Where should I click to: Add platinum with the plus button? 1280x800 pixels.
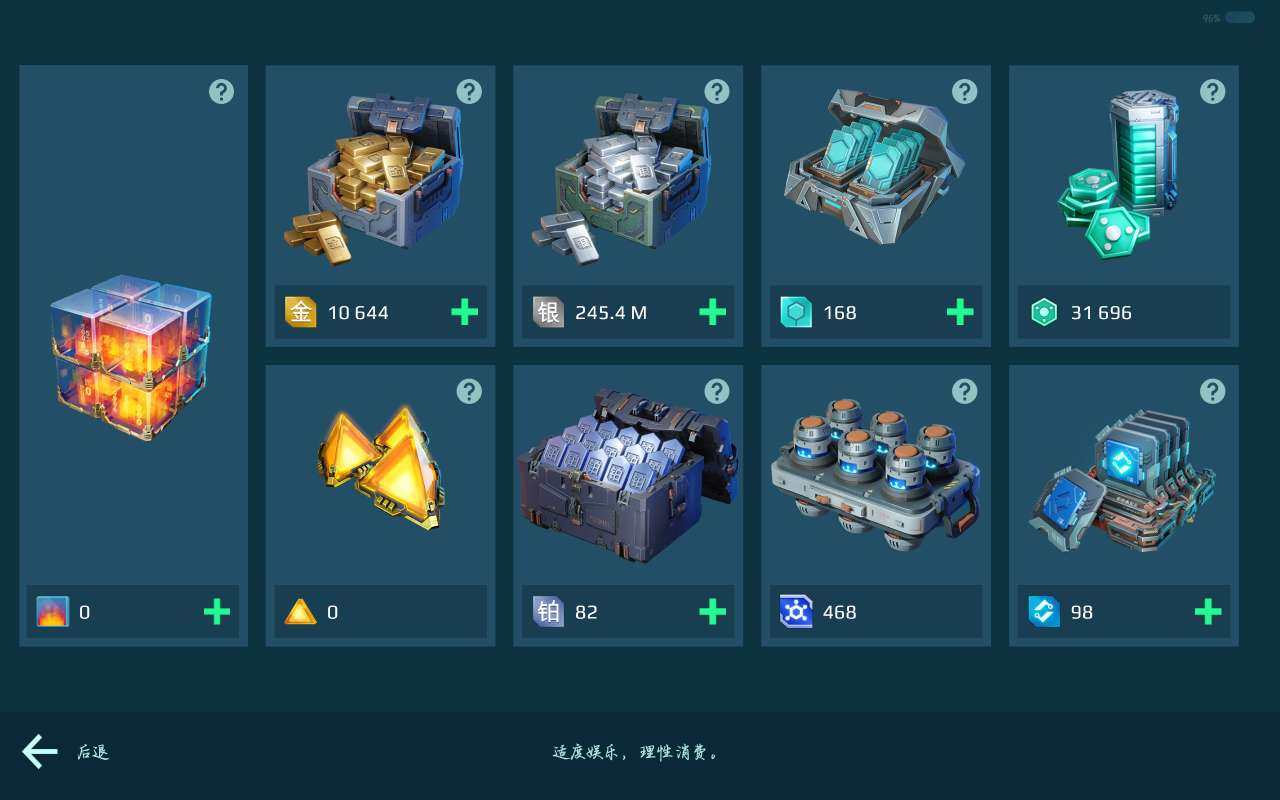(x=712, y=612)
